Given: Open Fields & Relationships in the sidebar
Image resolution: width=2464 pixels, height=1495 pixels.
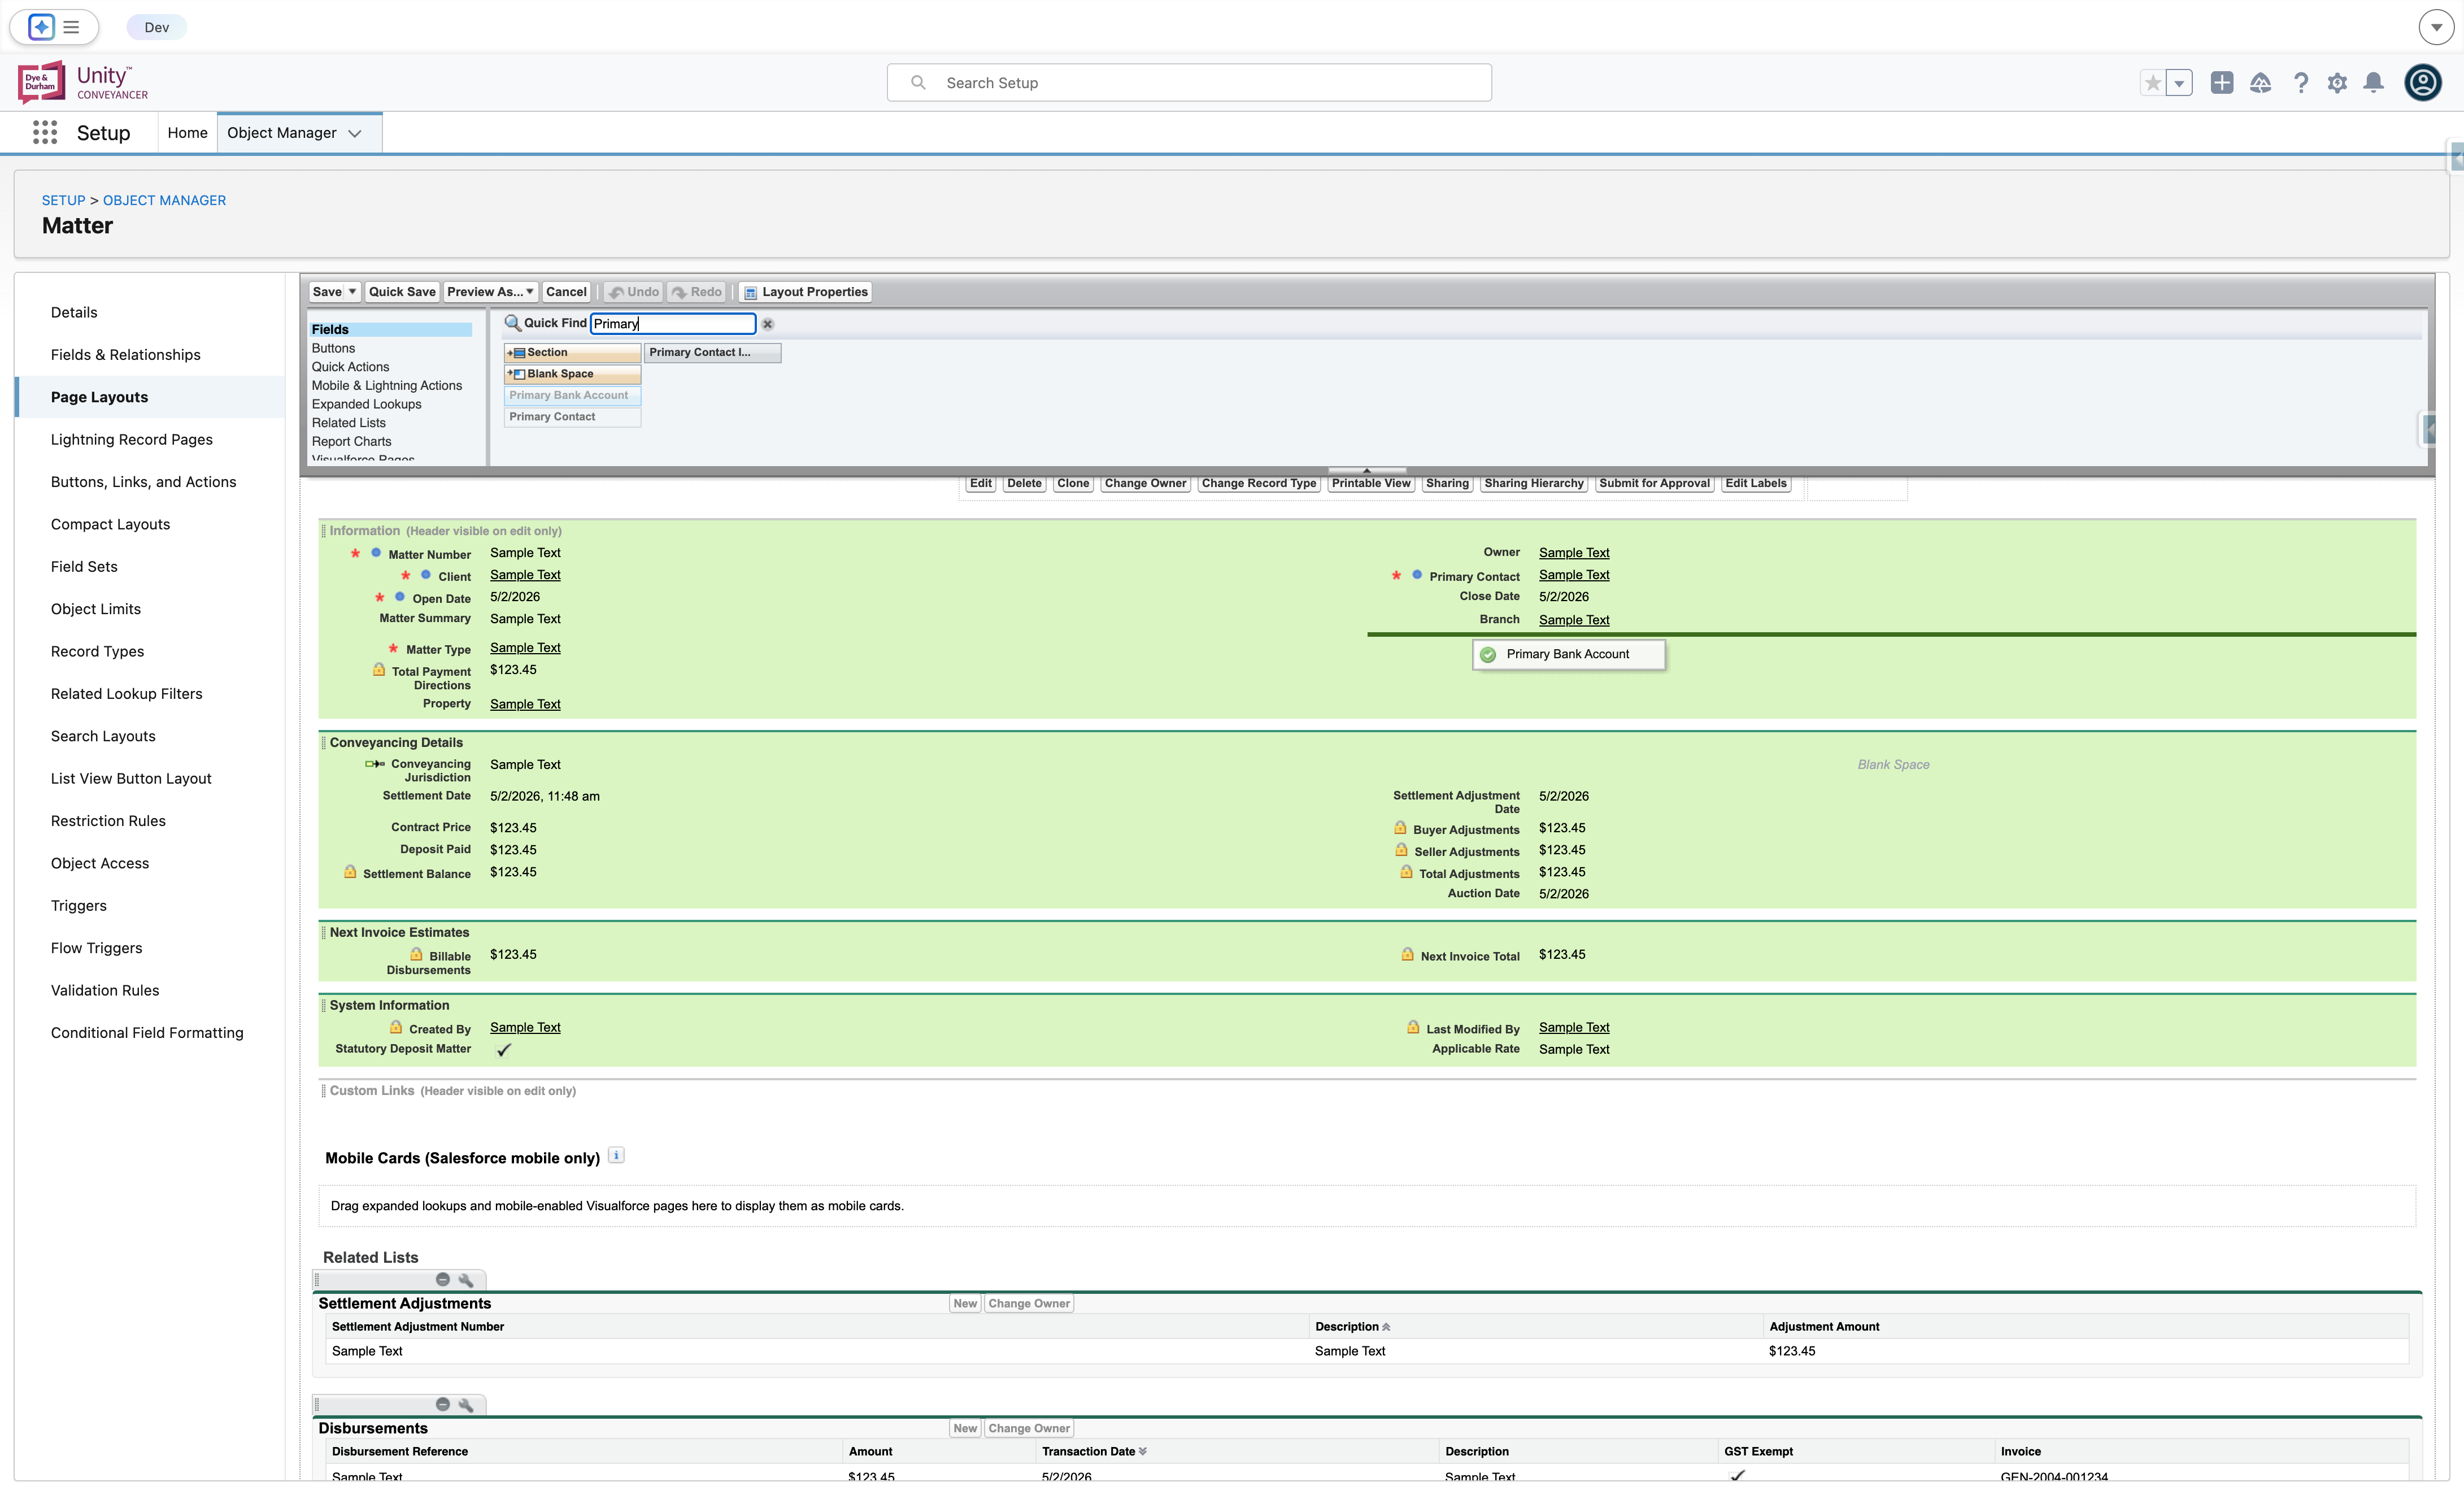Looking at the screenshot, I should tap(125, 355).
